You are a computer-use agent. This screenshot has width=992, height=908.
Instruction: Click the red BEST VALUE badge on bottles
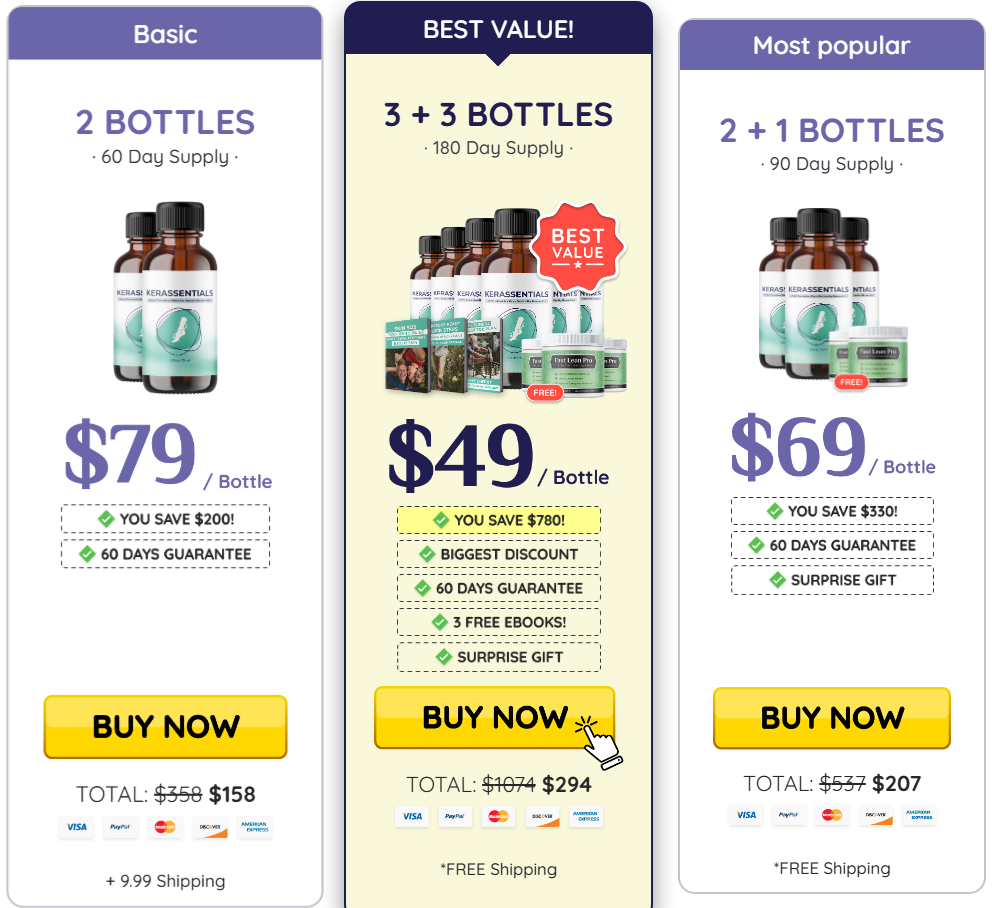578,243
